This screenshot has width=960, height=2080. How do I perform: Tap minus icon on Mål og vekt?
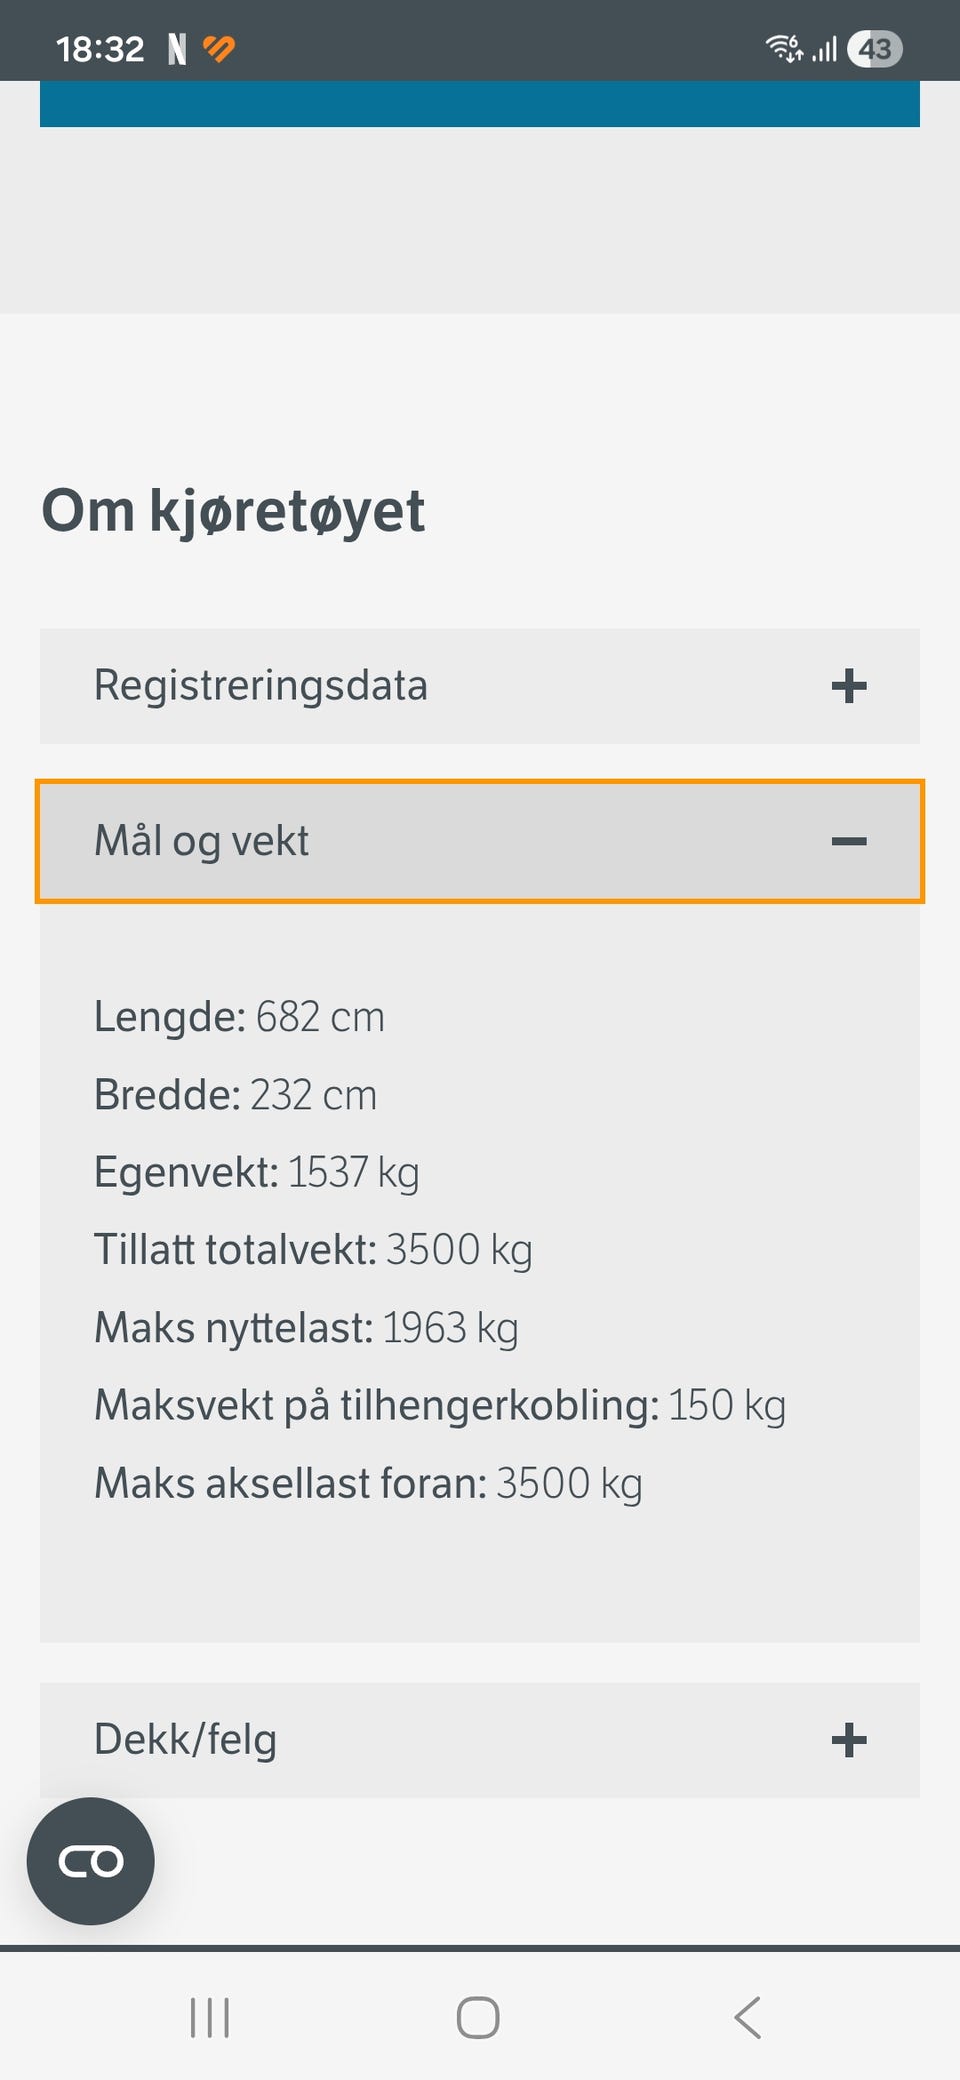[x=848, y=841]
